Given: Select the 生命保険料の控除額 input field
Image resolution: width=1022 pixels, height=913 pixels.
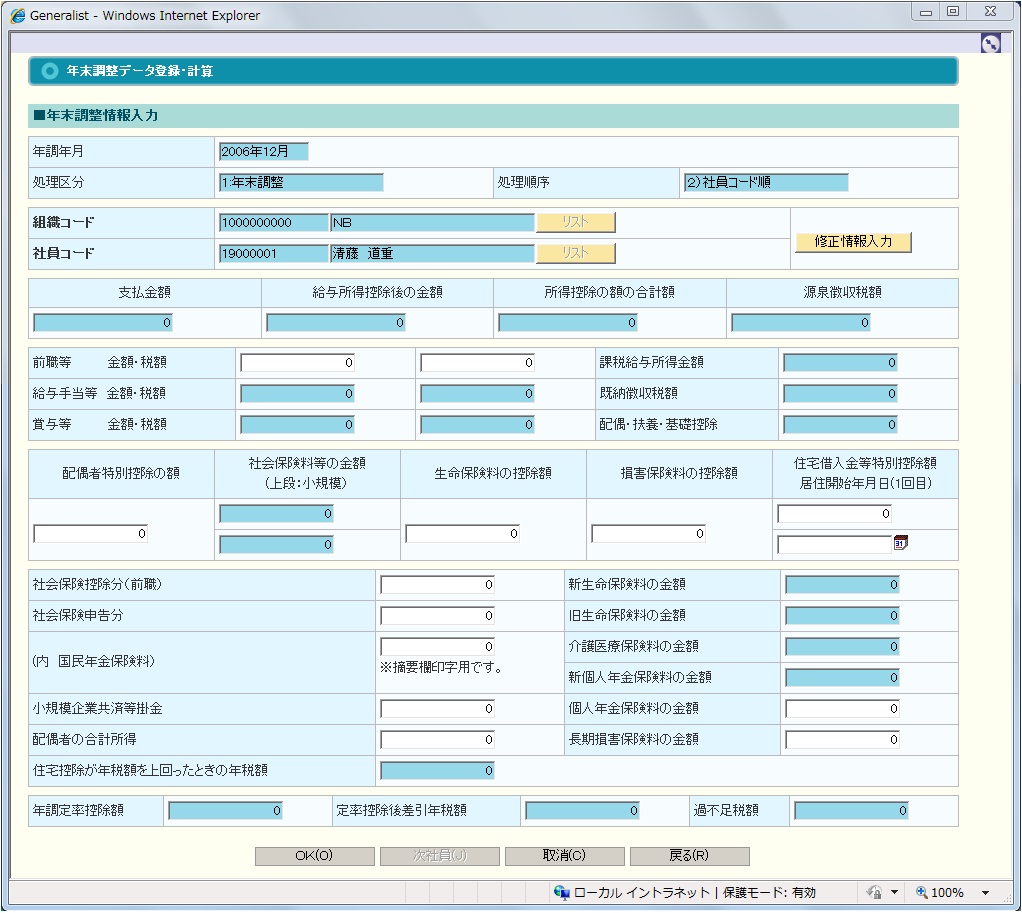Looking at the screenshot, I should coord(462,534).
